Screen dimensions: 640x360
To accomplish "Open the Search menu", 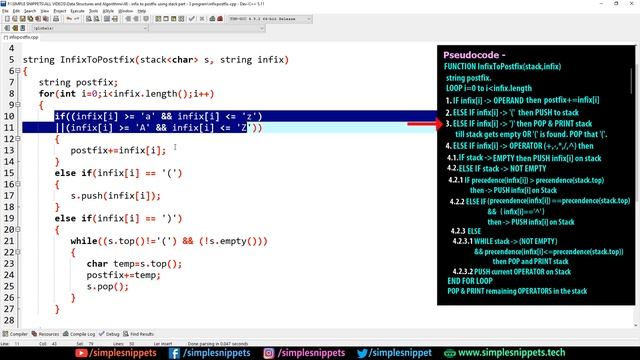I will click(30, 11).
